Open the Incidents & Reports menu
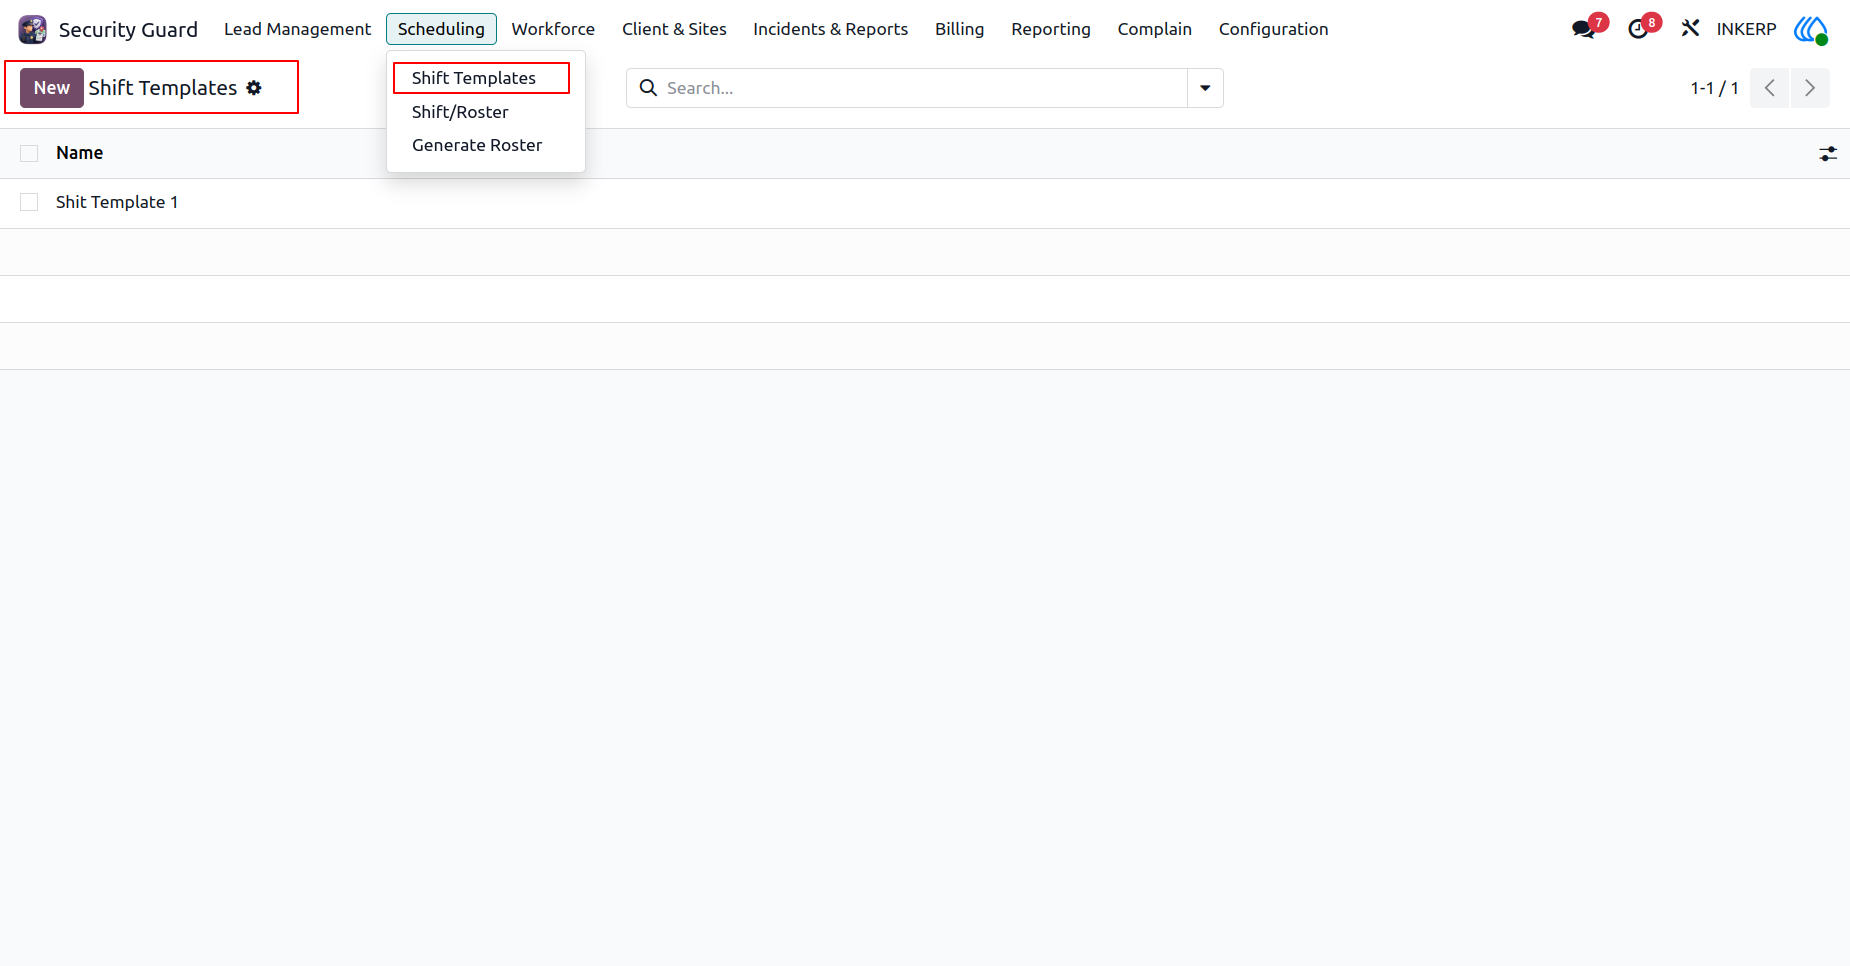The height and width of the screenshot is (966, 1850). [830, 29]
